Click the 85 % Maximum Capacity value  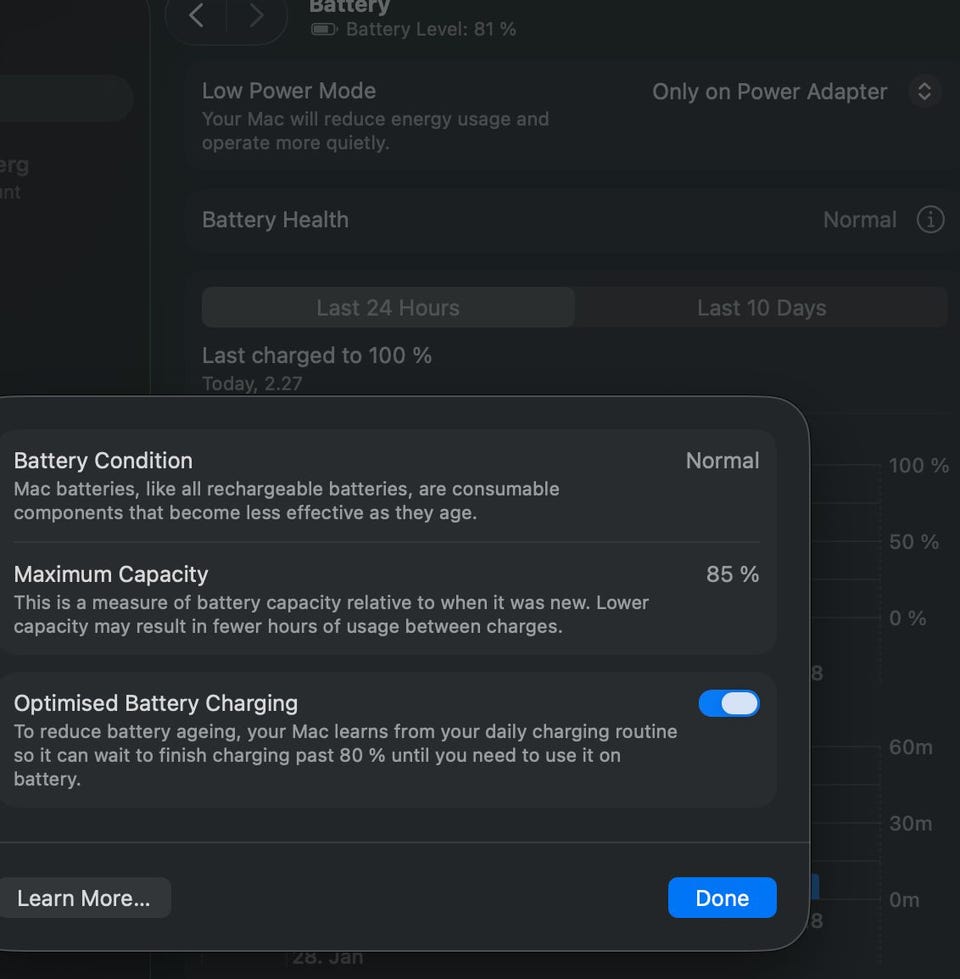(732, 575)
